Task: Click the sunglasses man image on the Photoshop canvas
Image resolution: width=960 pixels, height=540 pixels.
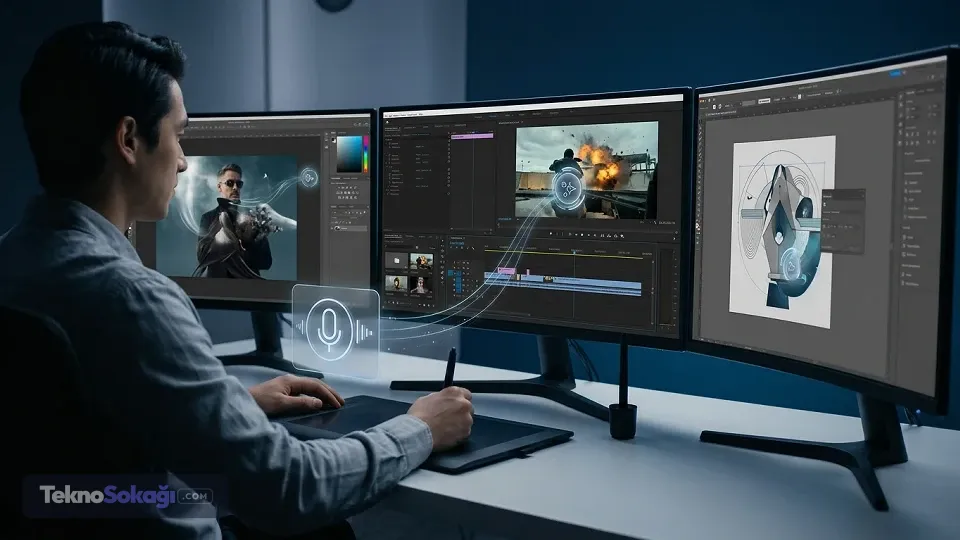Action: pos(227,217)
